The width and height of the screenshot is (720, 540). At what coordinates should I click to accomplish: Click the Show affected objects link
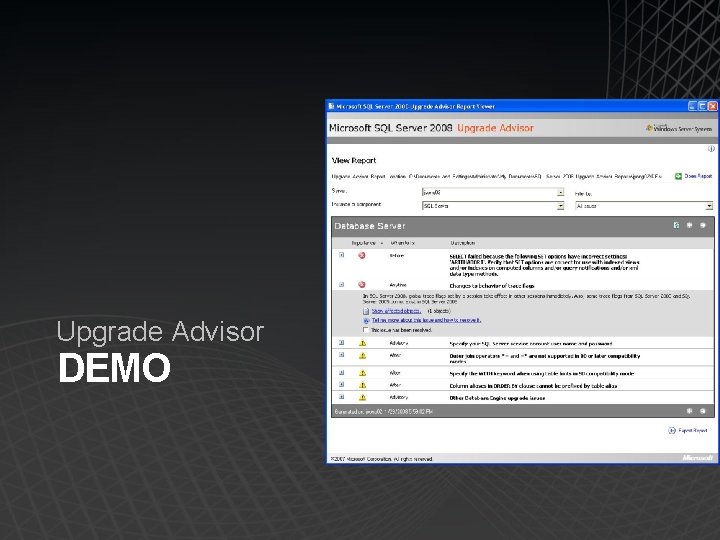pyautogui.click(x=396, y=311)
